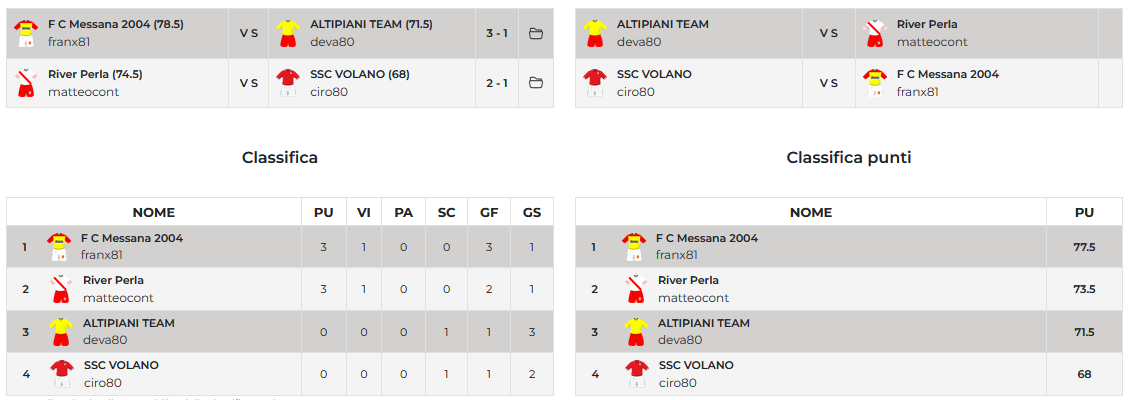
Task: Select the GF column header
Action: tap(489, 212)
